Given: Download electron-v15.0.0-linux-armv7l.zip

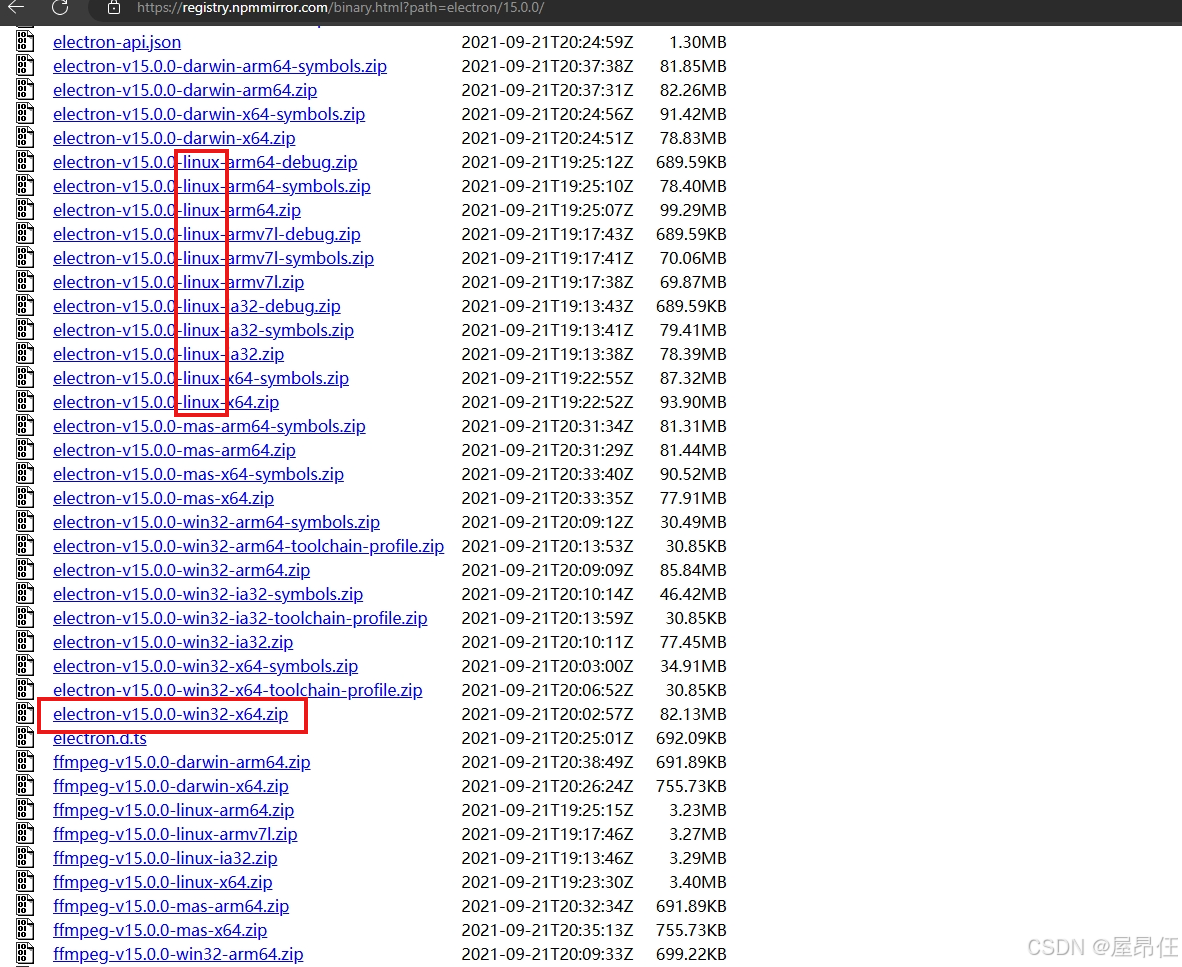Looking at the screenshot, I should coord(179,283).
